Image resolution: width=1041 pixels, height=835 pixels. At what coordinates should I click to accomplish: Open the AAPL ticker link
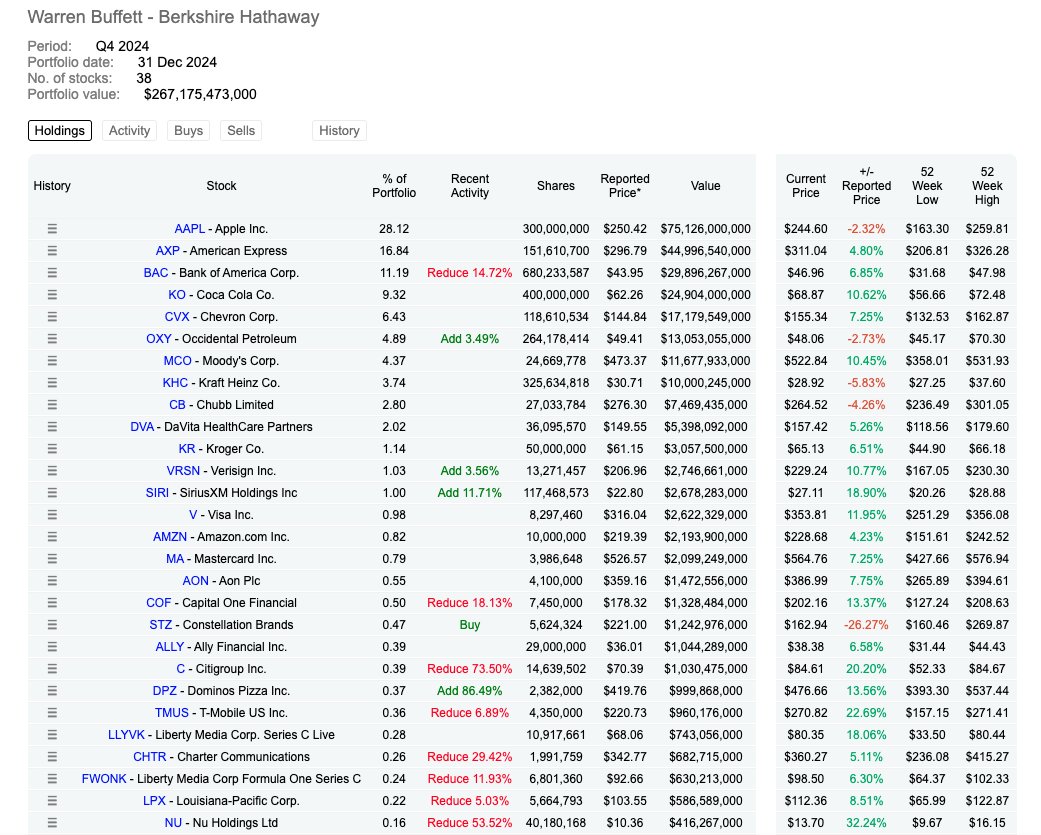(189, 228)
